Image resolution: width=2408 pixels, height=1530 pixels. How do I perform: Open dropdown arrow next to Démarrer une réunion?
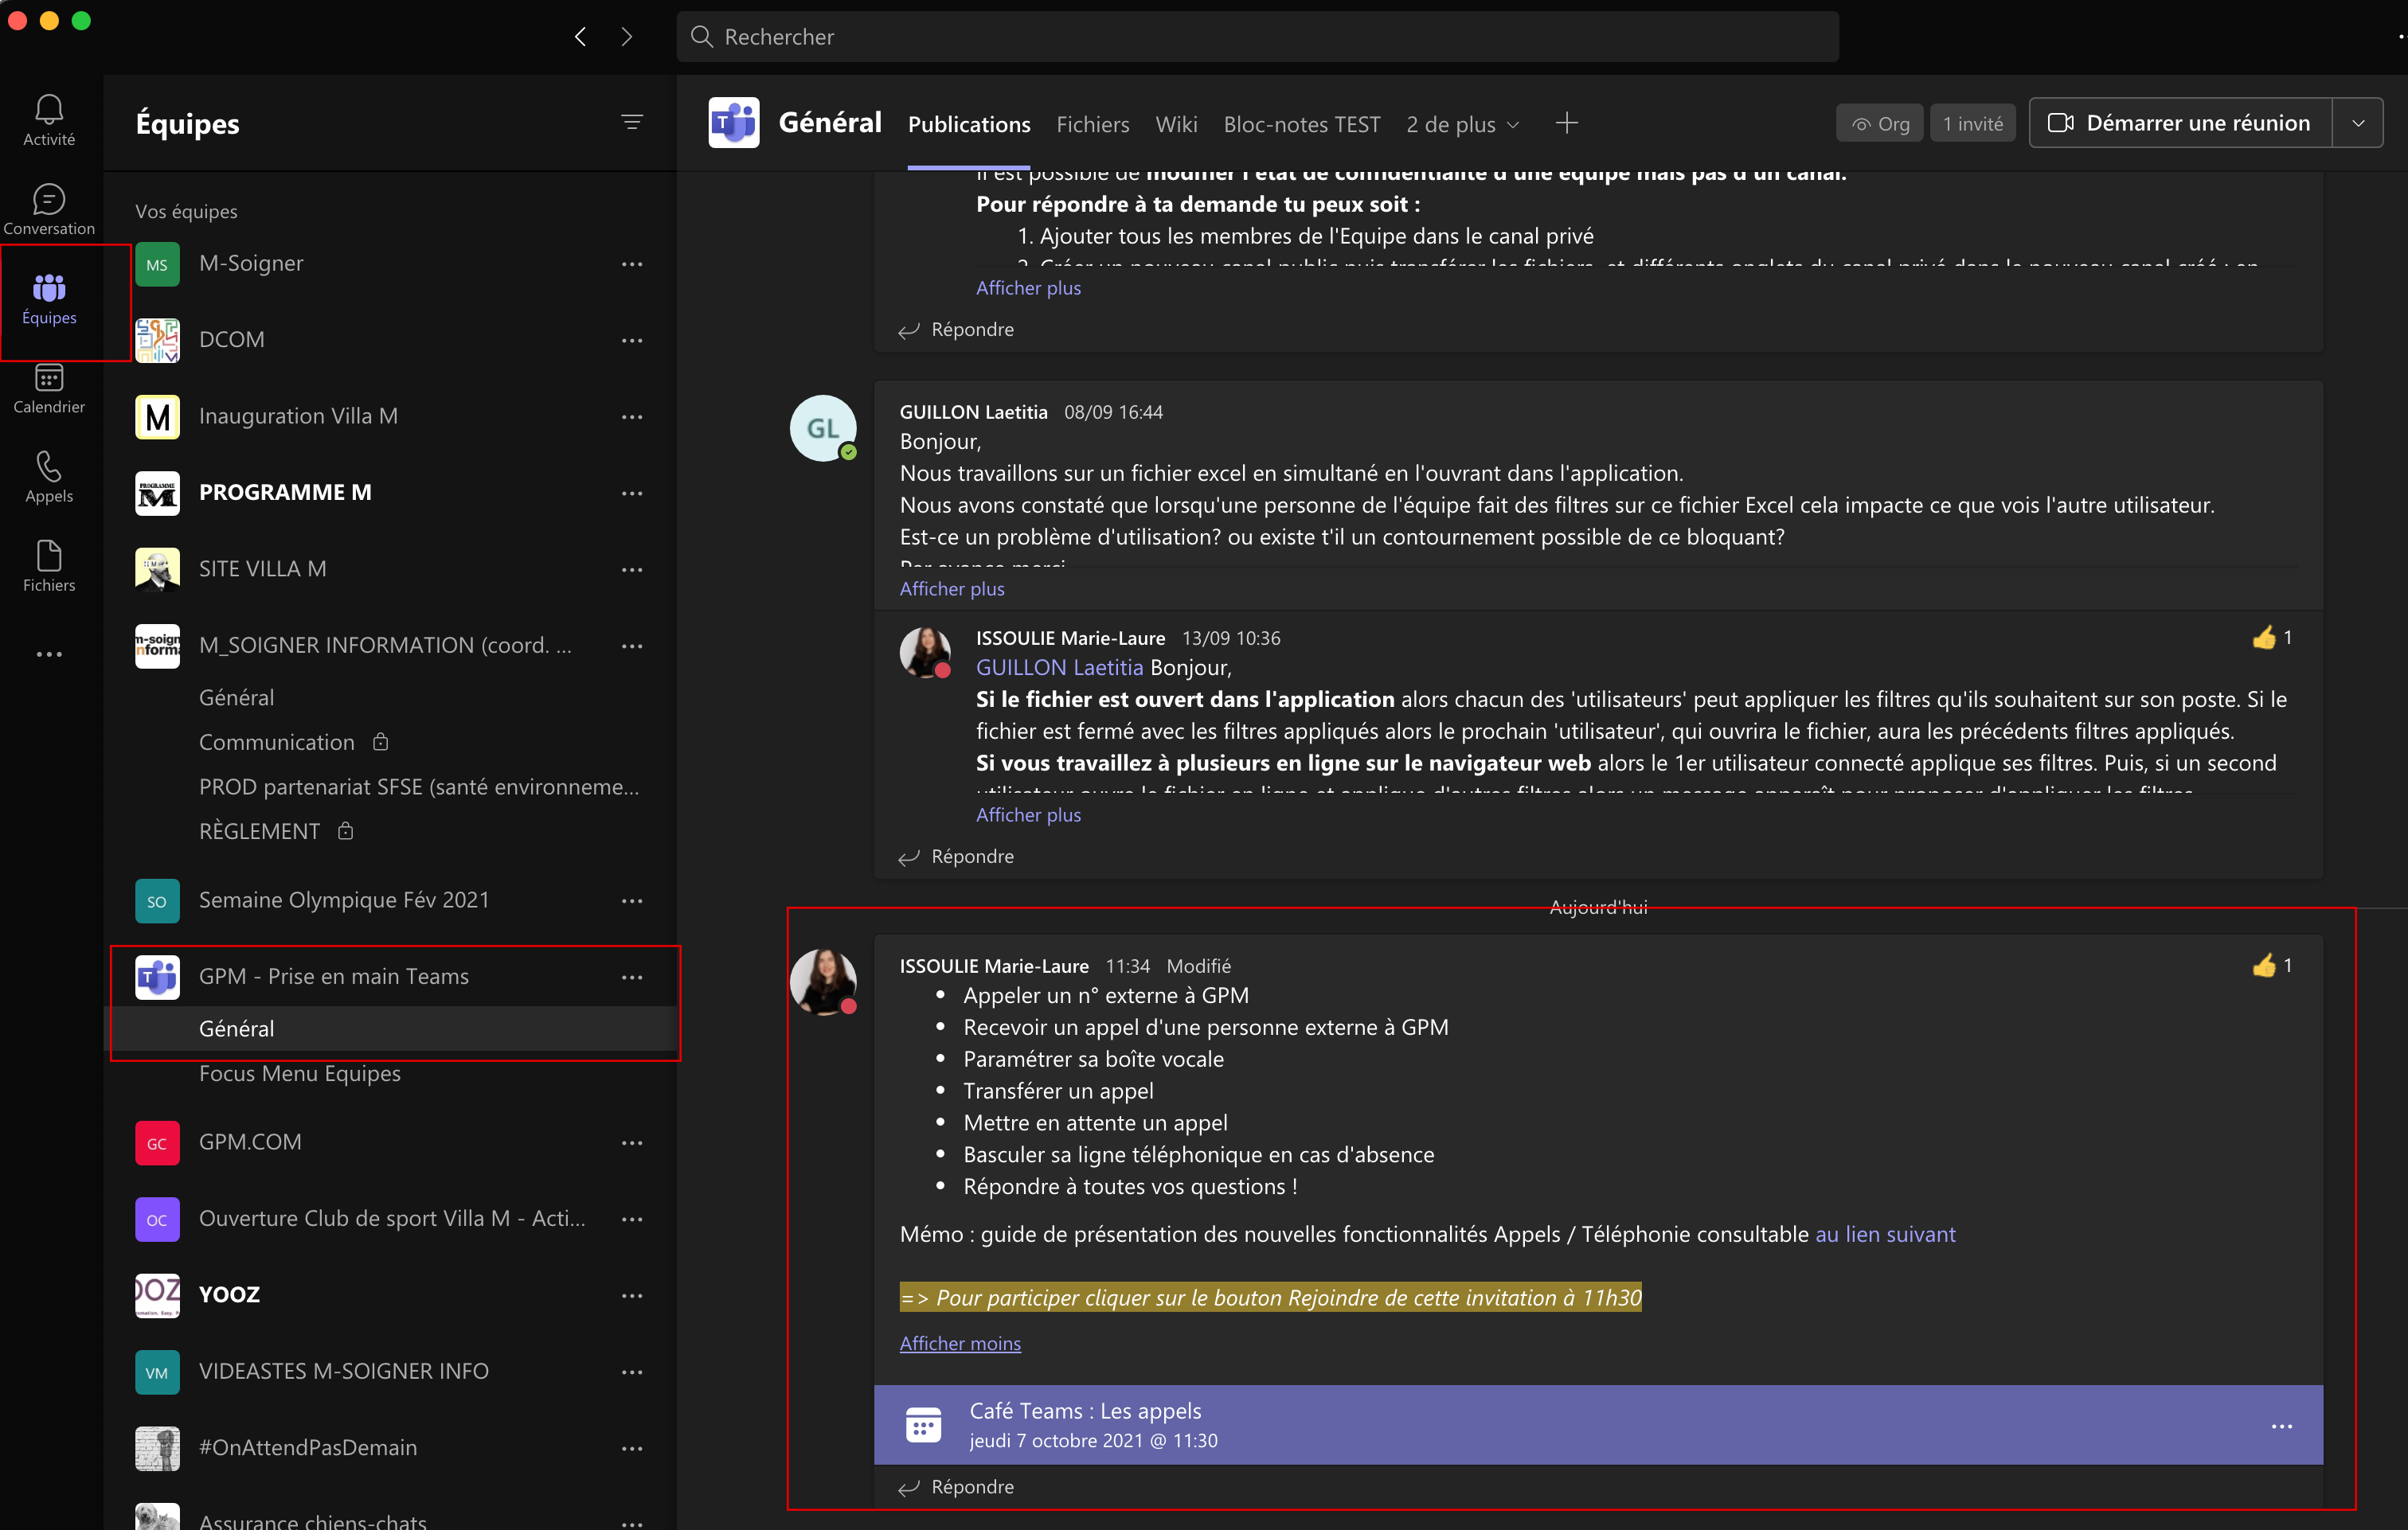2358,123
